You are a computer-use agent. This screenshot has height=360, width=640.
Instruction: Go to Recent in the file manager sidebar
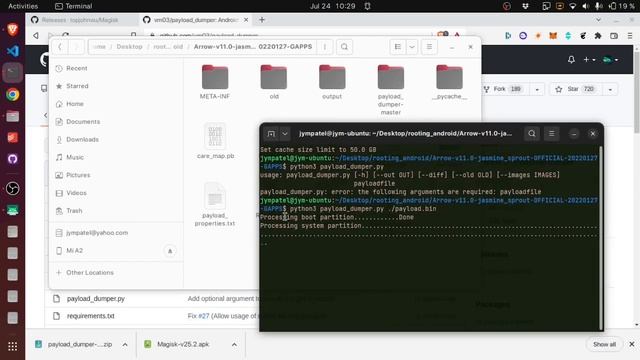[77, 68]
